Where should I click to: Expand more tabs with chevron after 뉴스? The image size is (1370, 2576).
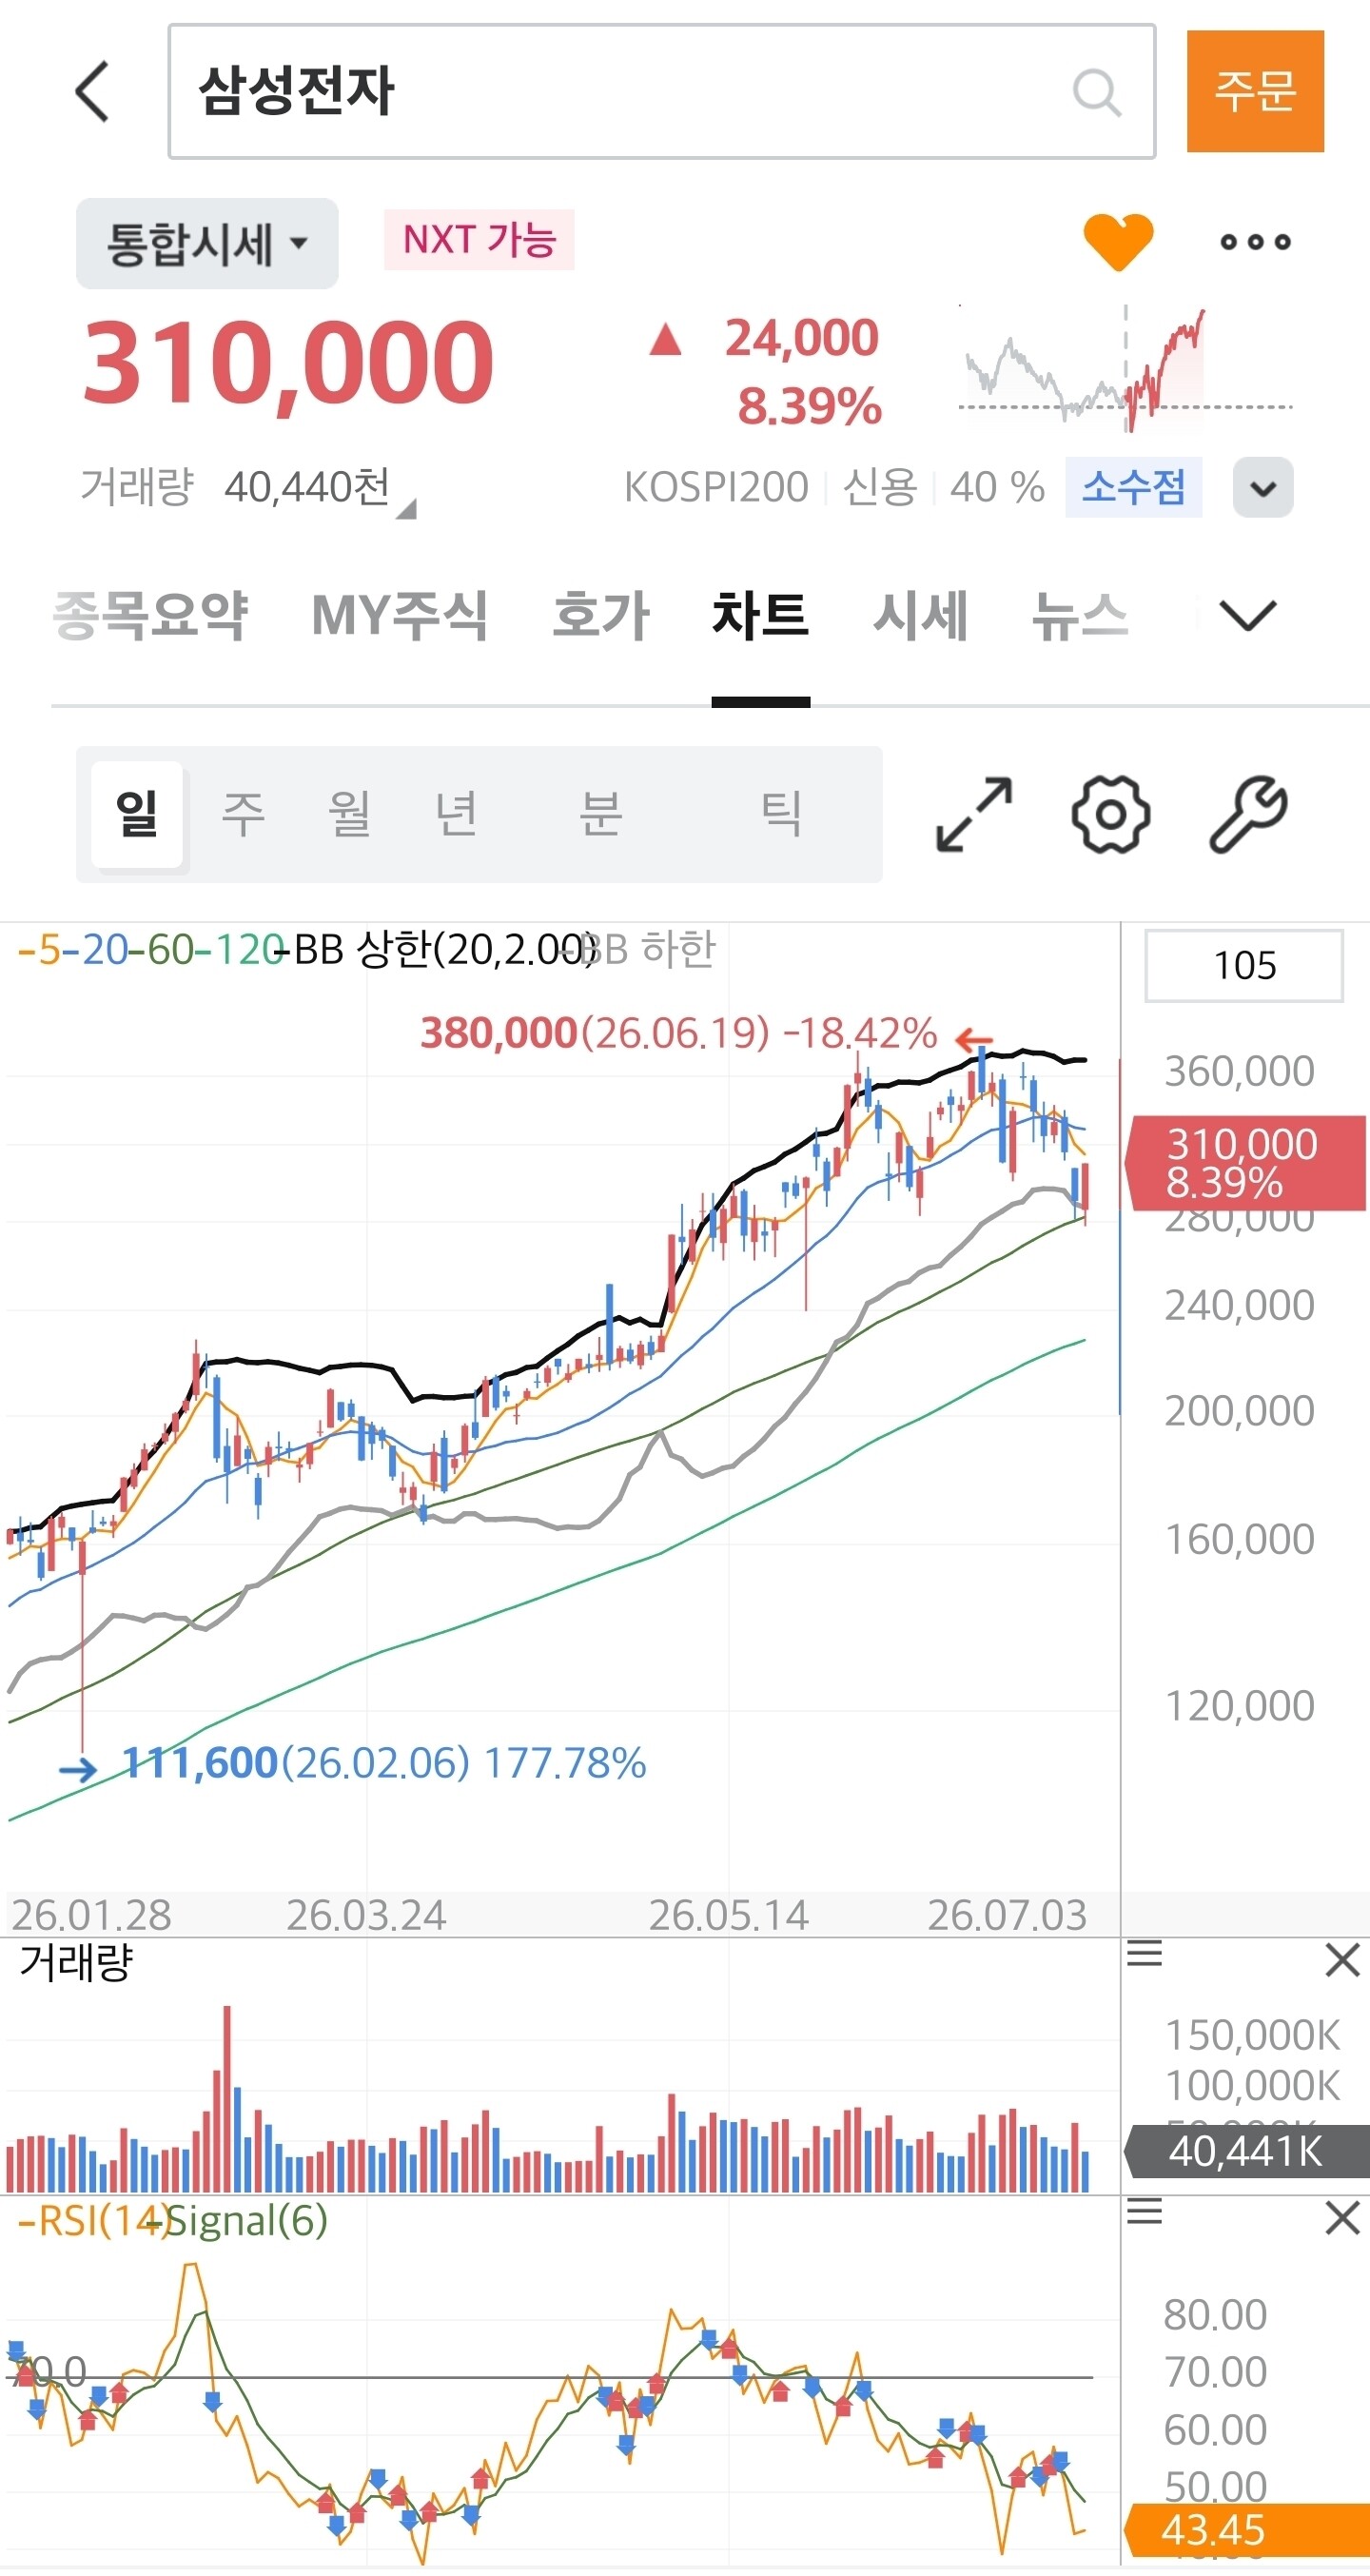(x=1248, y=615)
